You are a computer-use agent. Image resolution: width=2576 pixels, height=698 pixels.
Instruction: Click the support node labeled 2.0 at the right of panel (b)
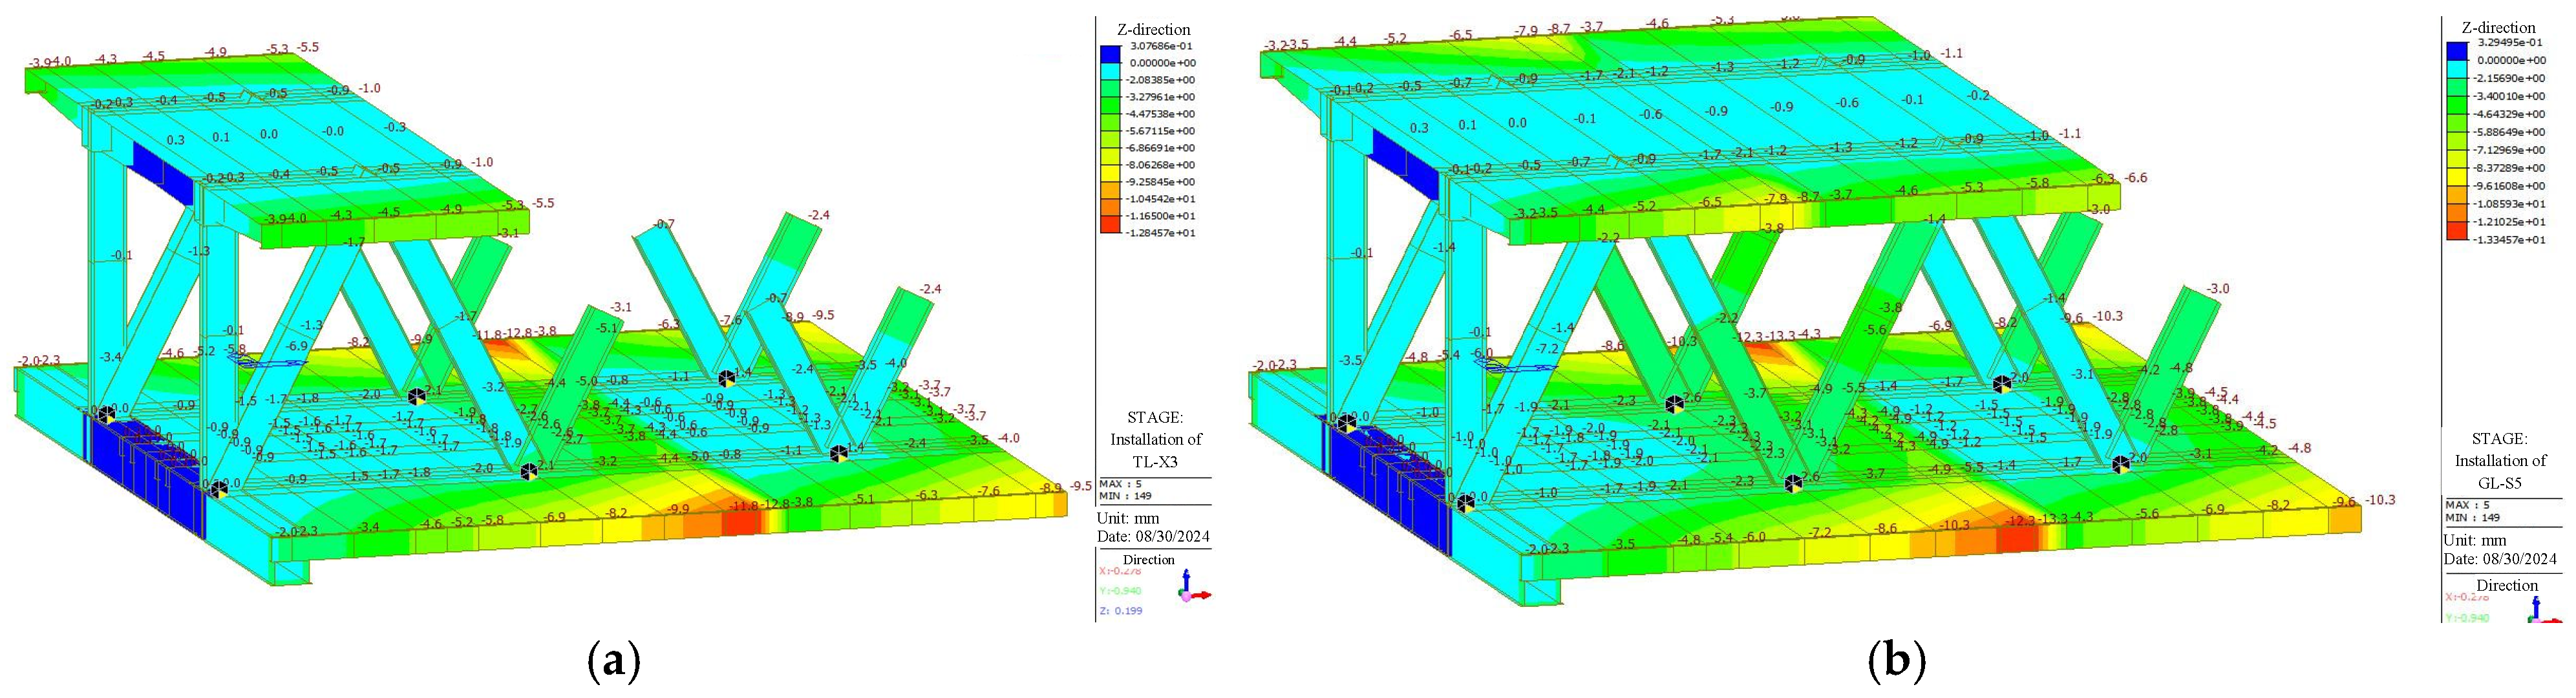(x=2121, y=464)
